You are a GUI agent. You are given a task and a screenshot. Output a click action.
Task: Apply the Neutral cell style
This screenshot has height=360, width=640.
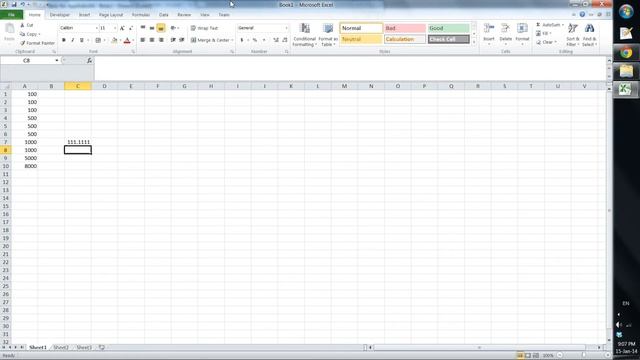pyautogui.click(x=361, y=39)
